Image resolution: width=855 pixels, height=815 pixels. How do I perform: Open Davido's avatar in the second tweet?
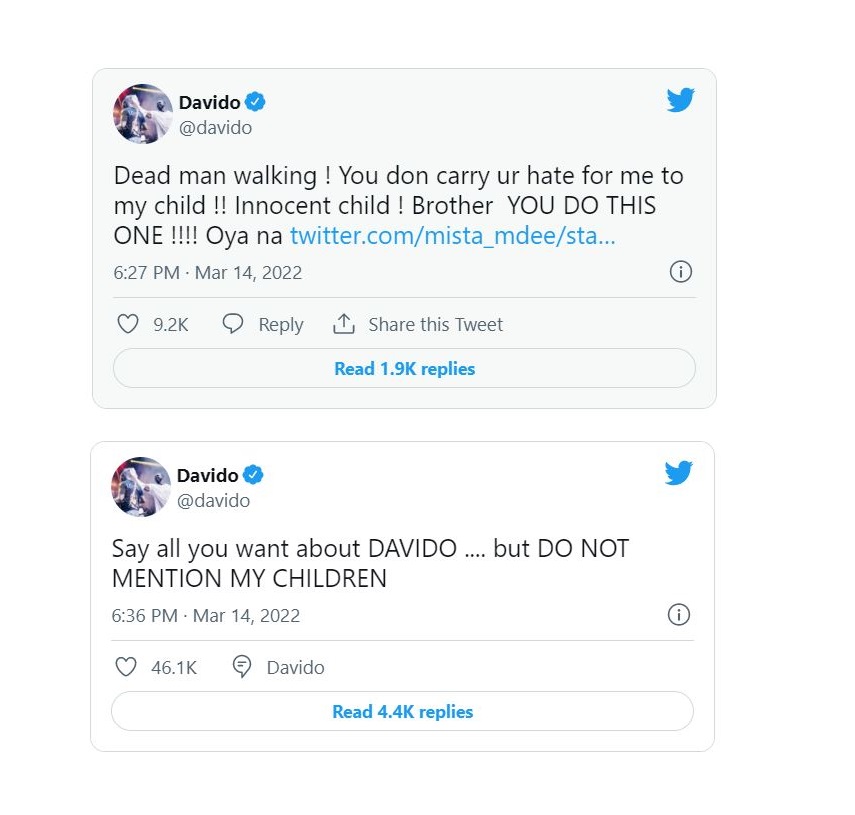tap(141, 487)
